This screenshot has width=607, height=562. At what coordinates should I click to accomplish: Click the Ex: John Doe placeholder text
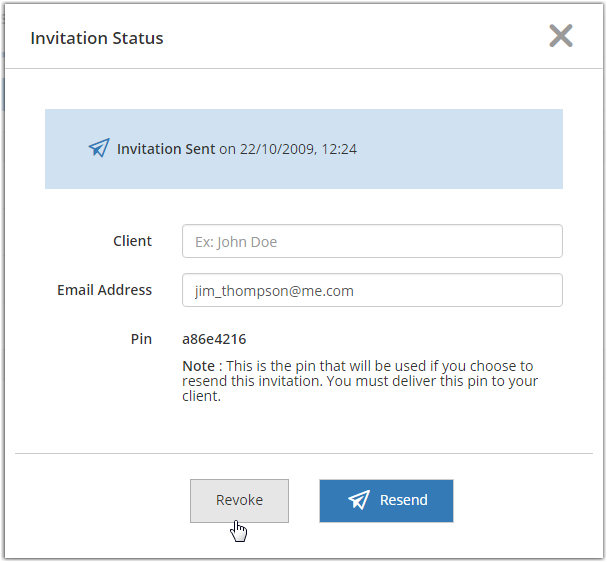(x=236, y=242)
